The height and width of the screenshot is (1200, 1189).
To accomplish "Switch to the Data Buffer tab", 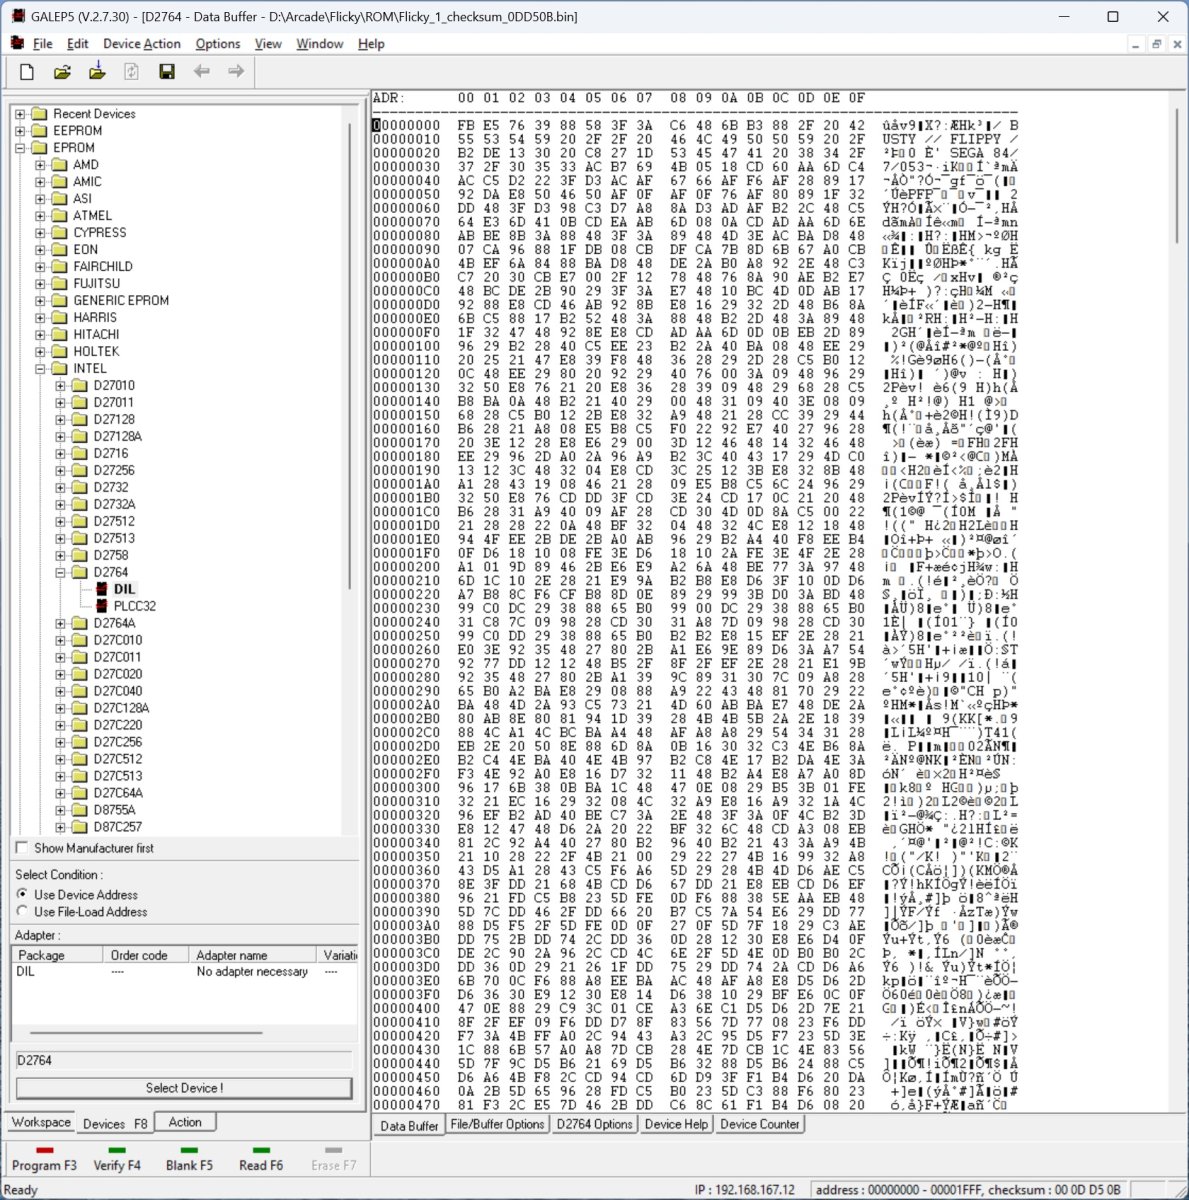I will pos(409,1125).
